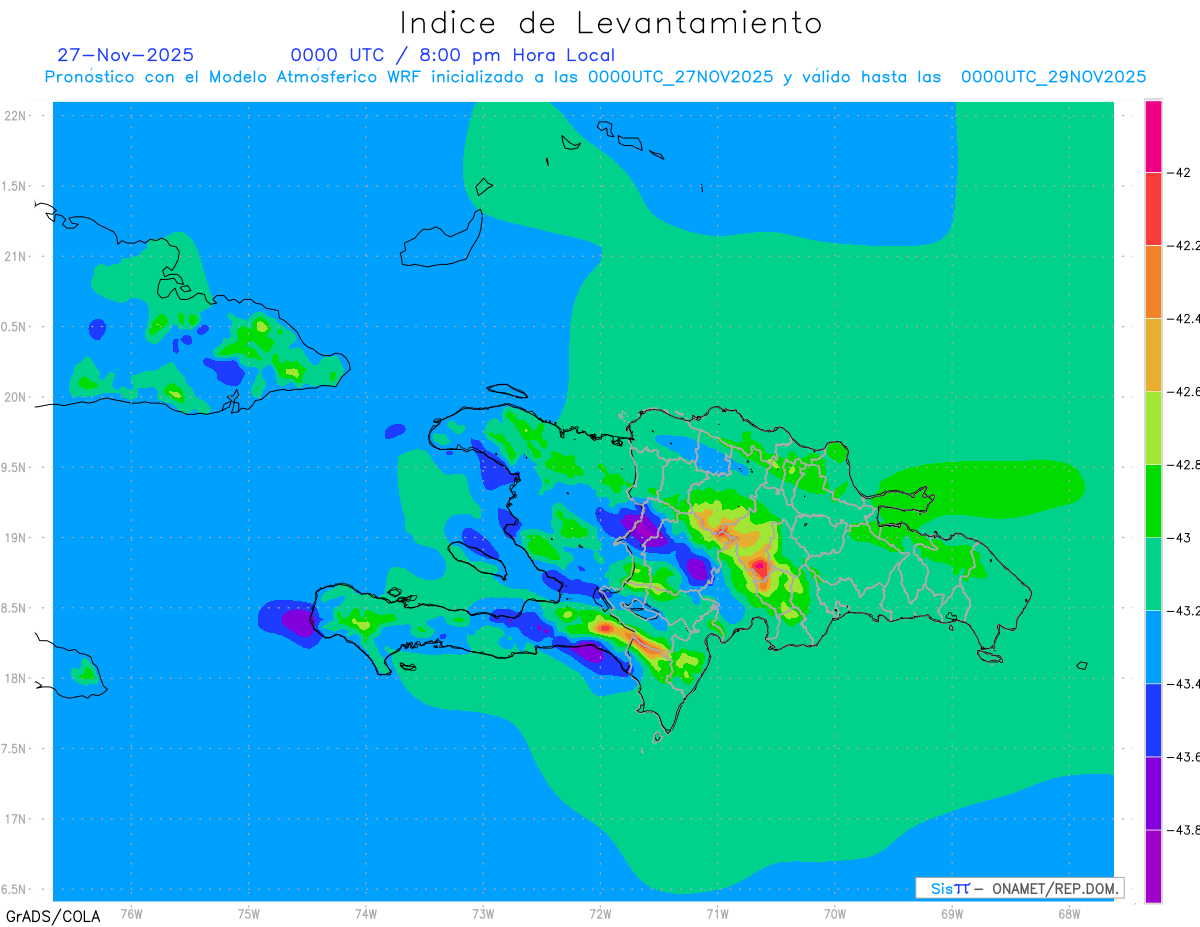1200x927 pixels.
Task: Click the '75W' longitude label
Action: [249, 914]
